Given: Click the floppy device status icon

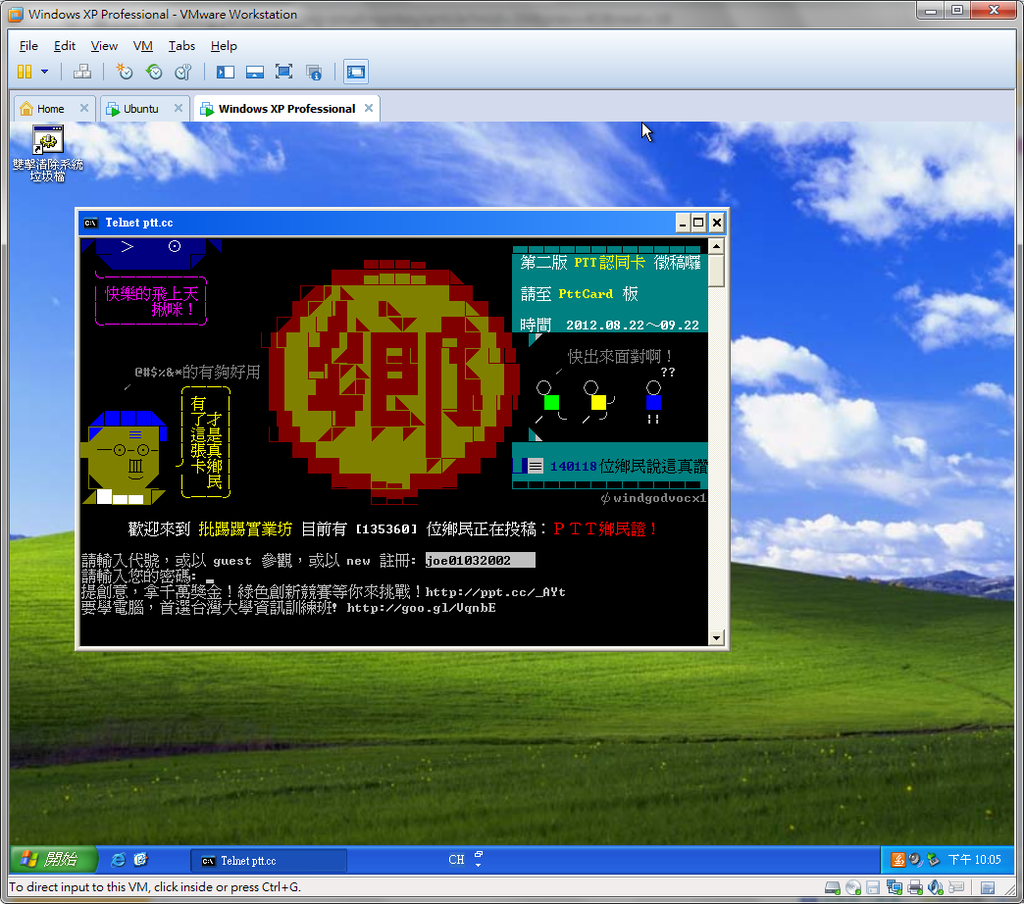Looking at the screenshot, I should point(873,888).
